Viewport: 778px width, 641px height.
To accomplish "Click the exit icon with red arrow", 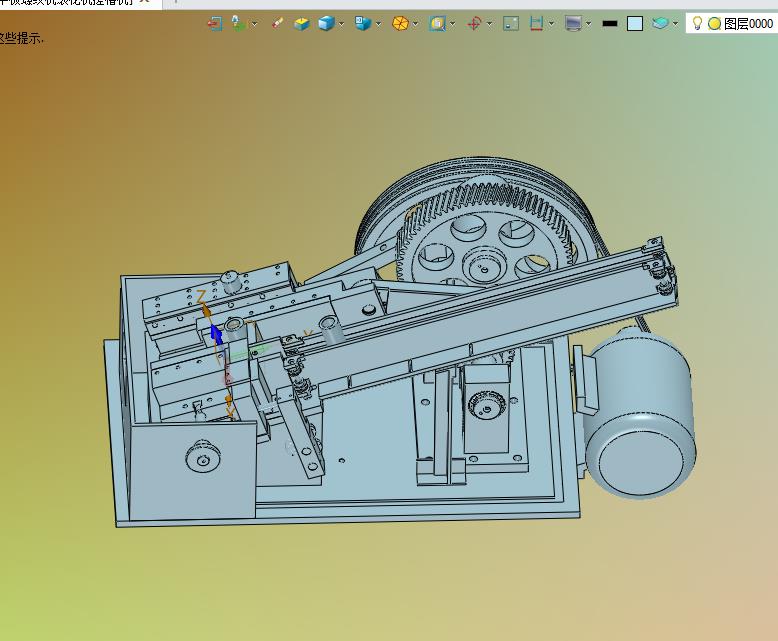I will pyautogui.click(x=215, y=23).
